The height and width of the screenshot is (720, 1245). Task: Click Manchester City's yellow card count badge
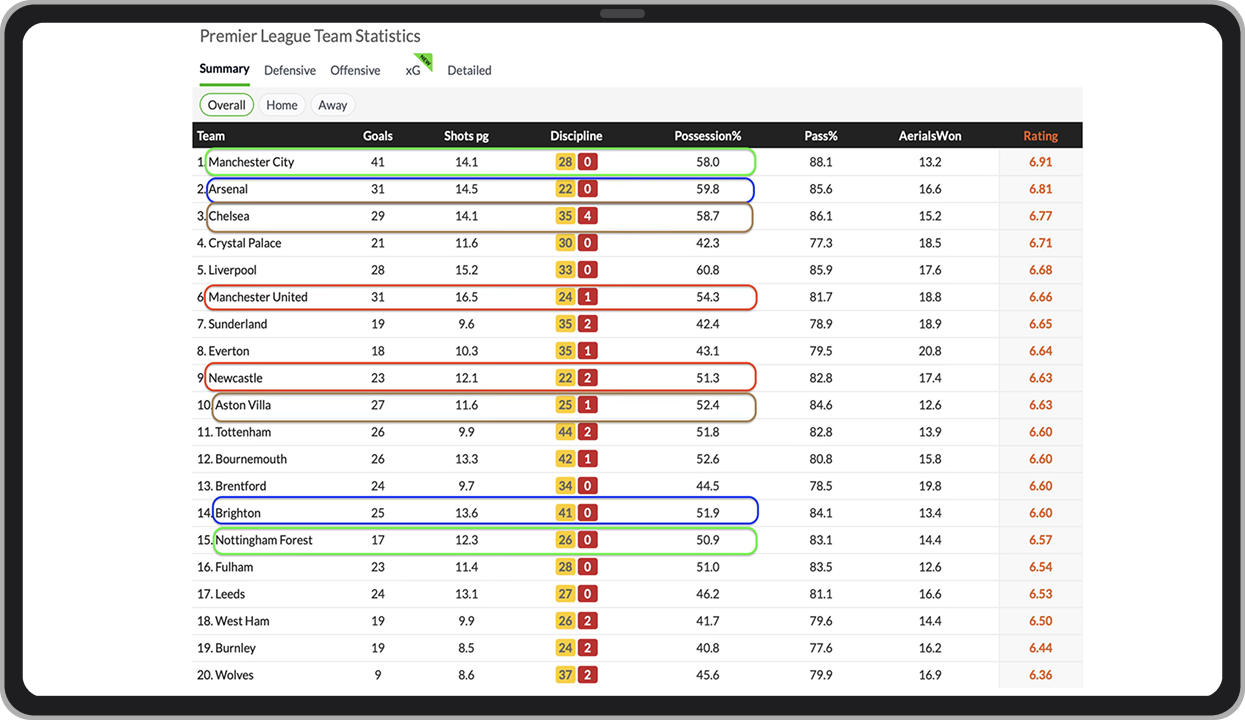[566, 162]
